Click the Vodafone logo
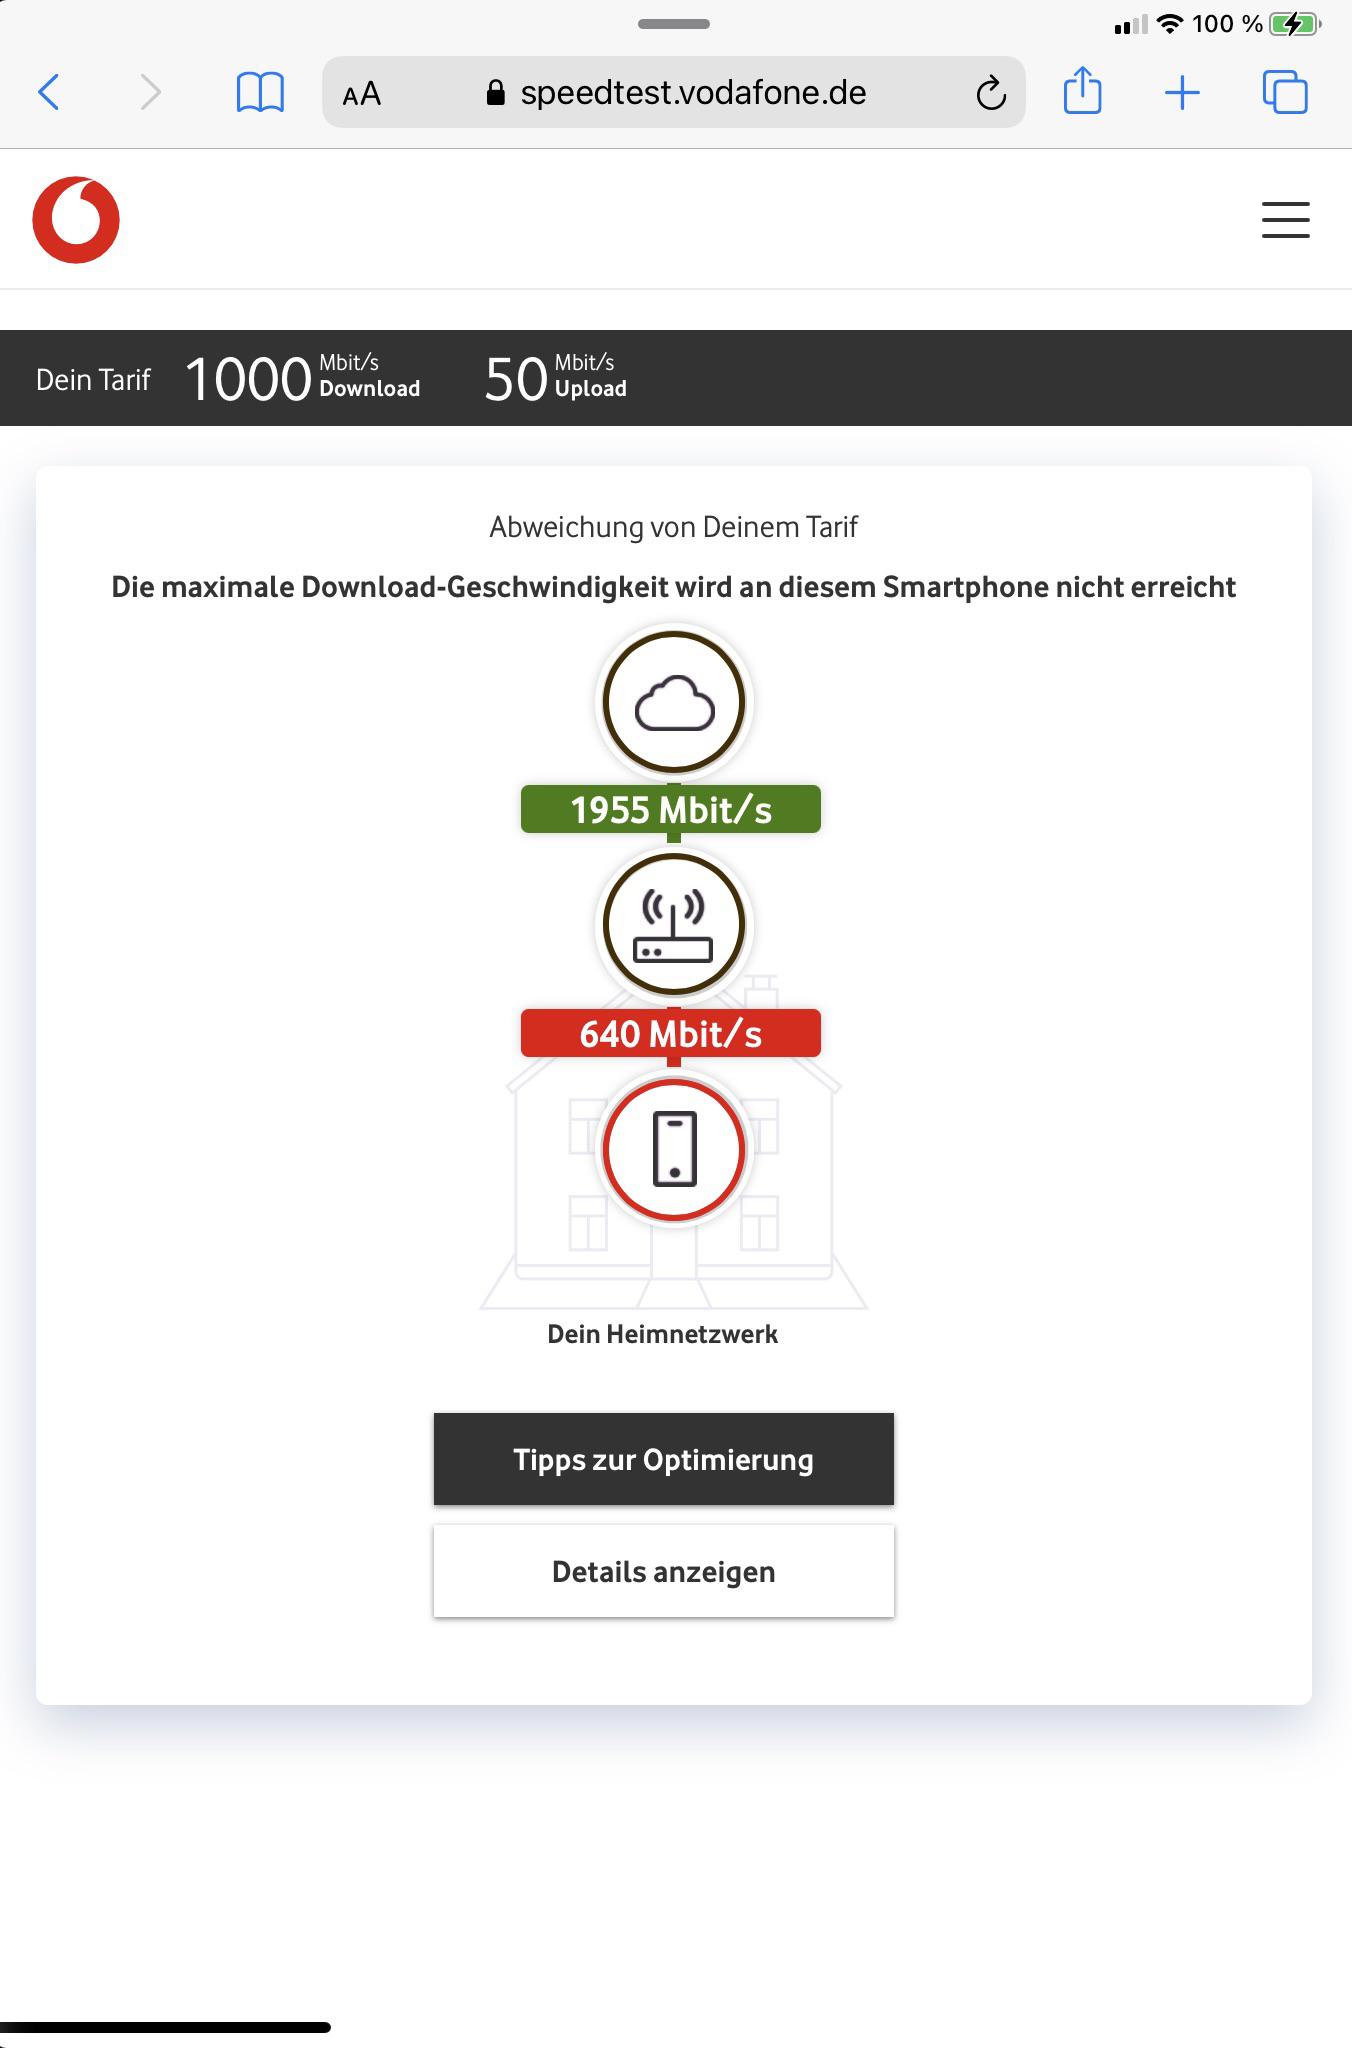 [76, 218]
